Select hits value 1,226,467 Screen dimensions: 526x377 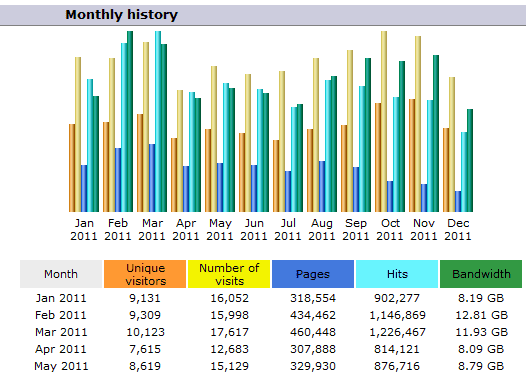[398, 332]
